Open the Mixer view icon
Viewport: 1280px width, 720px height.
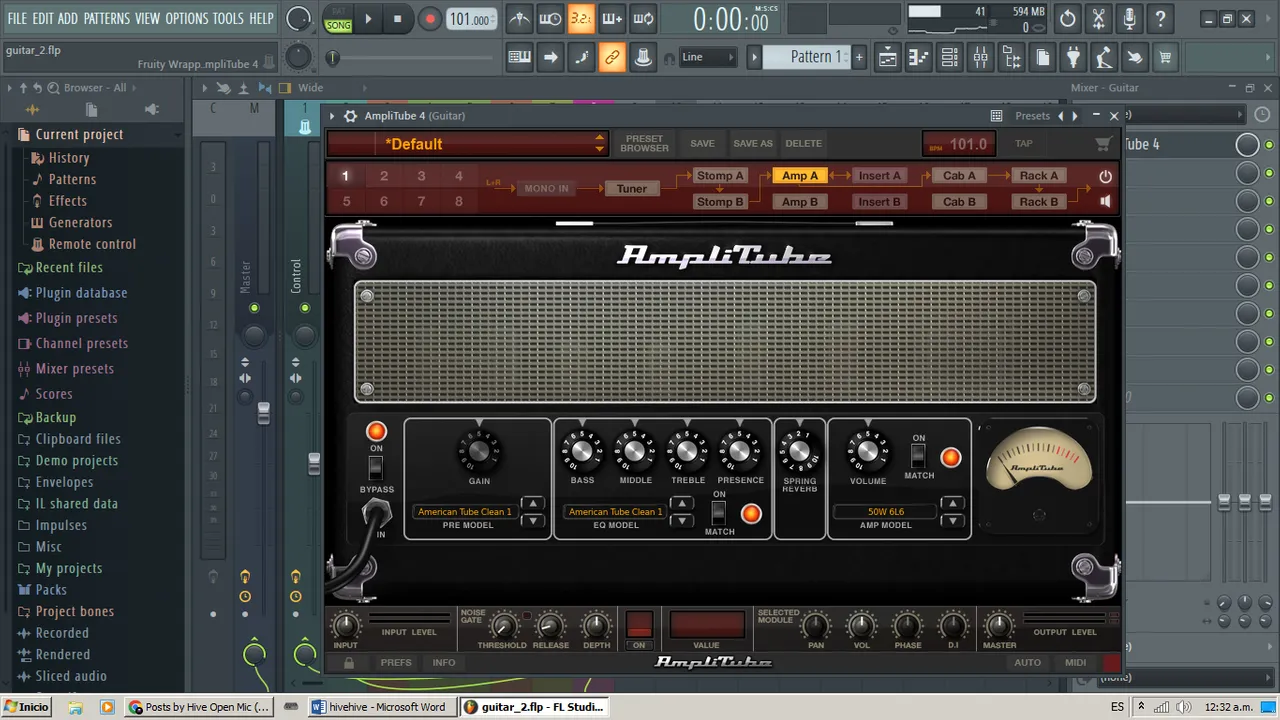981,58
